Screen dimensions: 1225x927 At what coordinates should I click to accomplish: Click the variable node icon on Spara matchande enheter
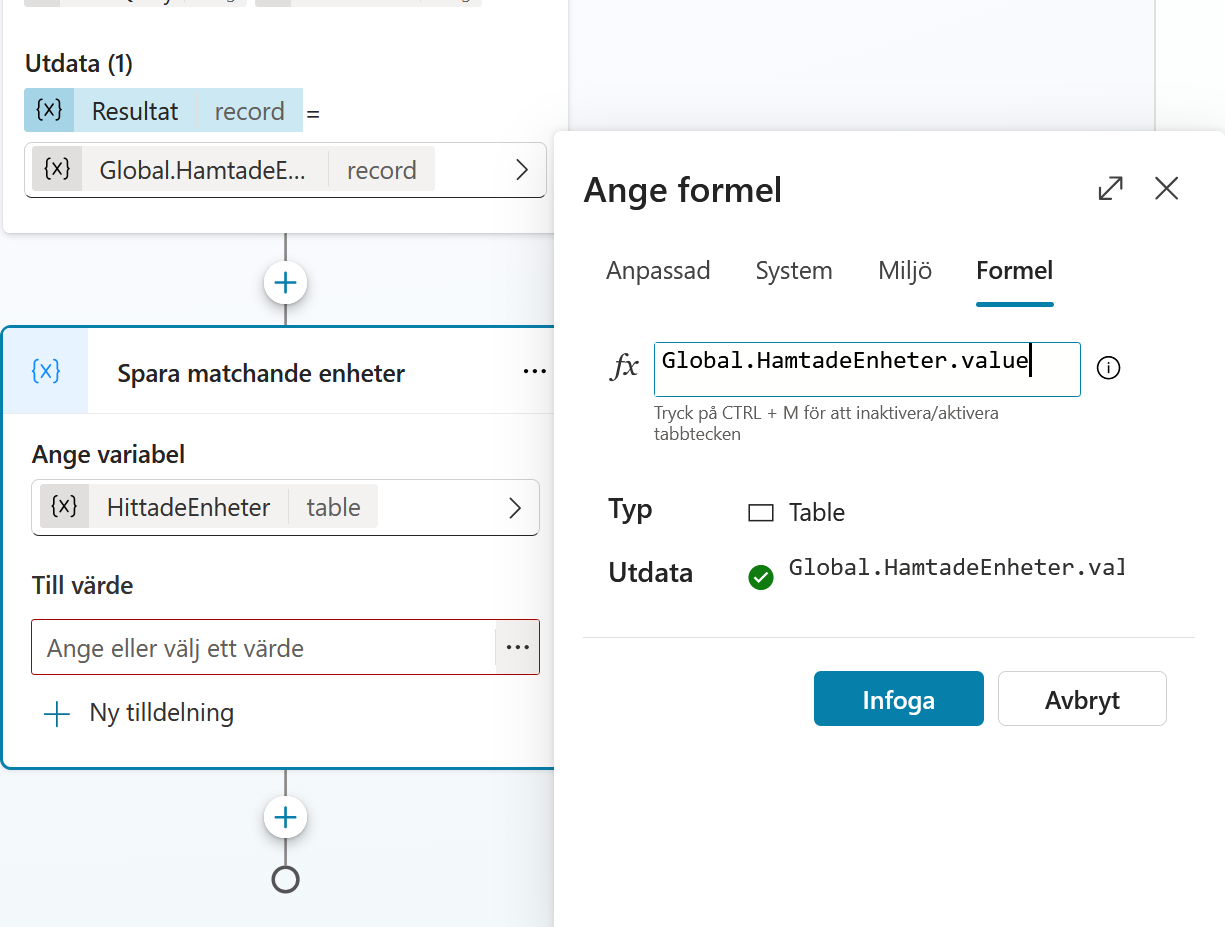46,371
